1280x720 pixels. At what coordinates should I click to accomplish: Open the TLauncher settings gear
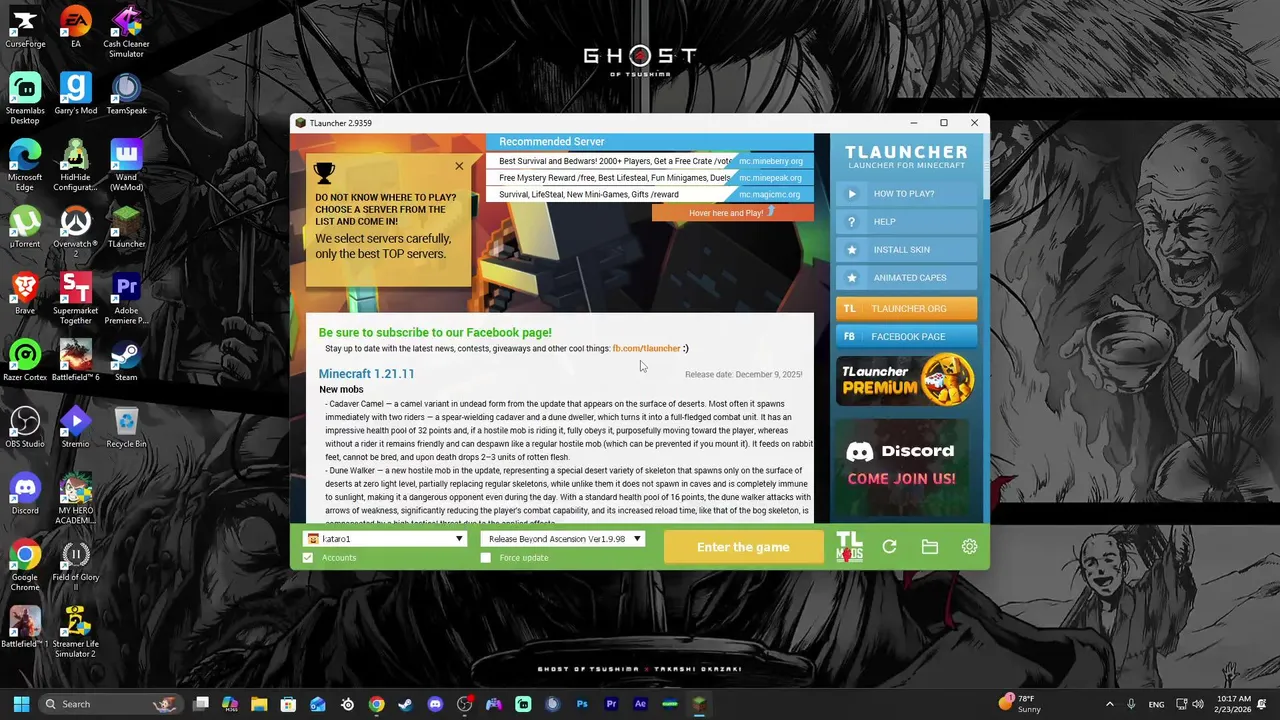(x=969, y=547)
